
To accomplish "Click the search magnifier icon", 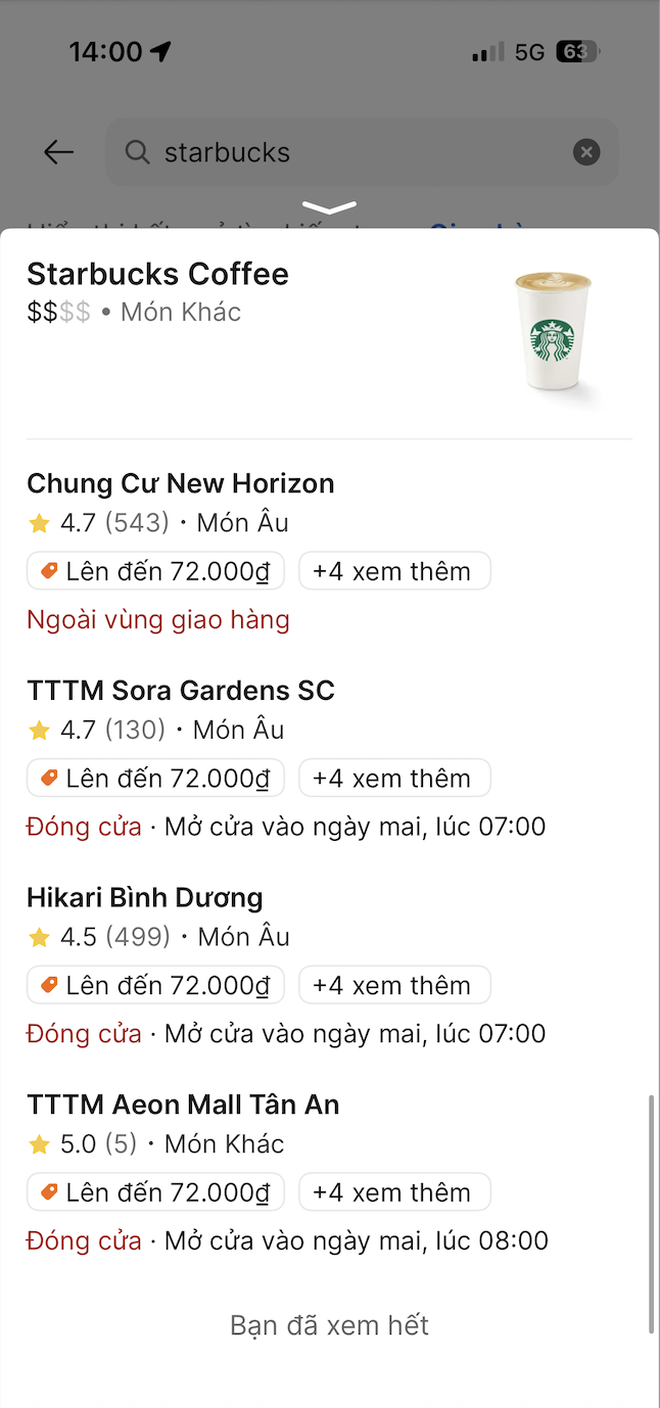I will 137,152.
